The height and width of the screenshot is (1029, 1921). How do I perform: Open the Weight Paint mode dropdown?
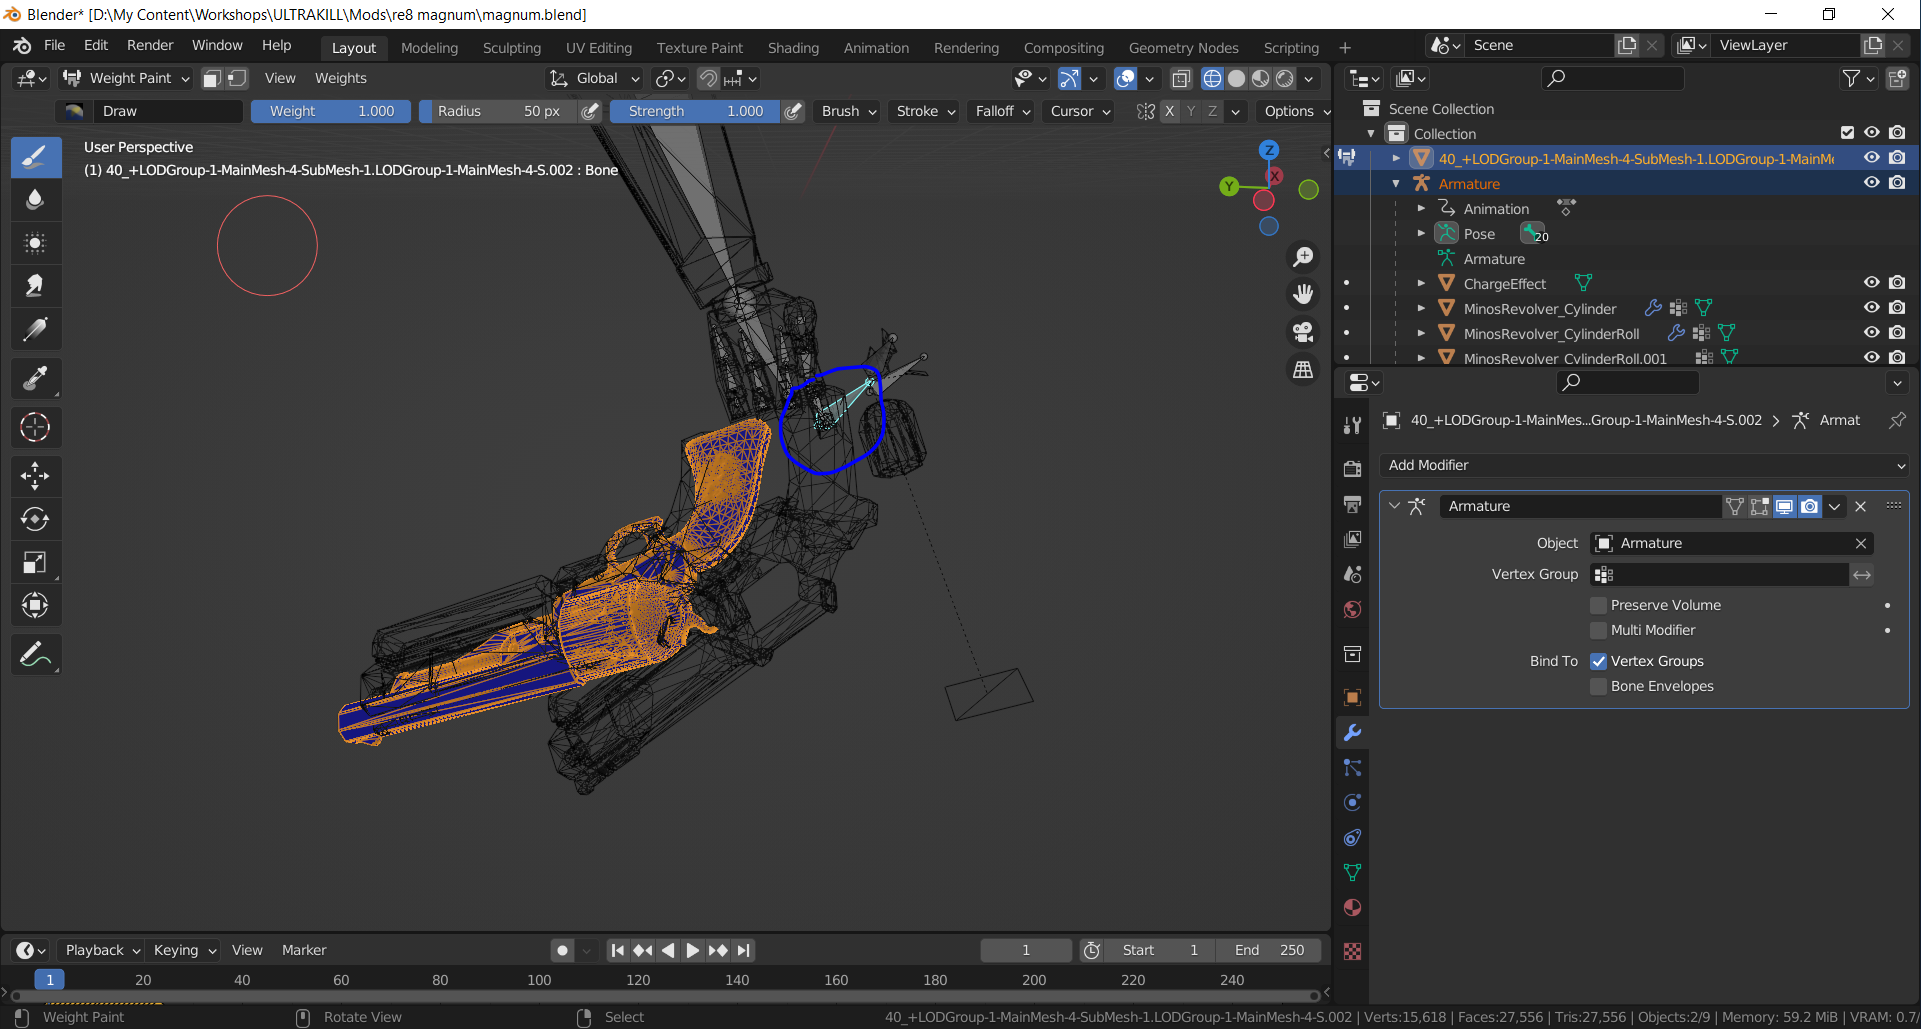click(126, 78)
